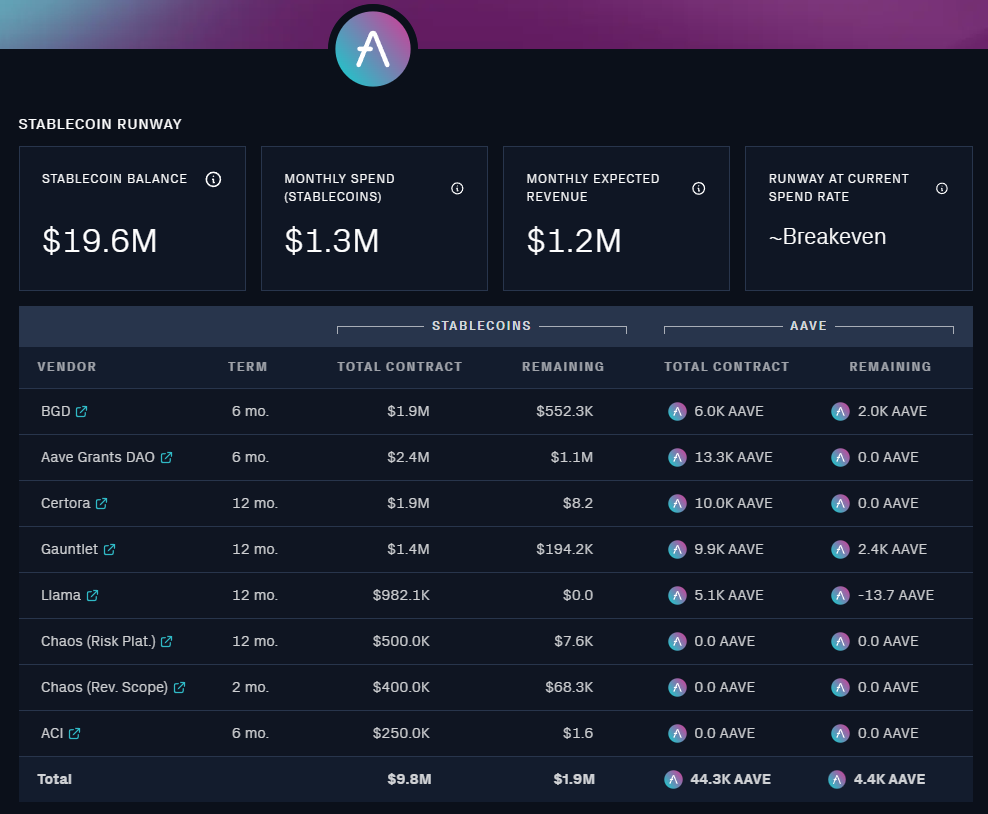Click the STABLECOINS group header
Screen dimensions: 988x814
coord(481,326)
